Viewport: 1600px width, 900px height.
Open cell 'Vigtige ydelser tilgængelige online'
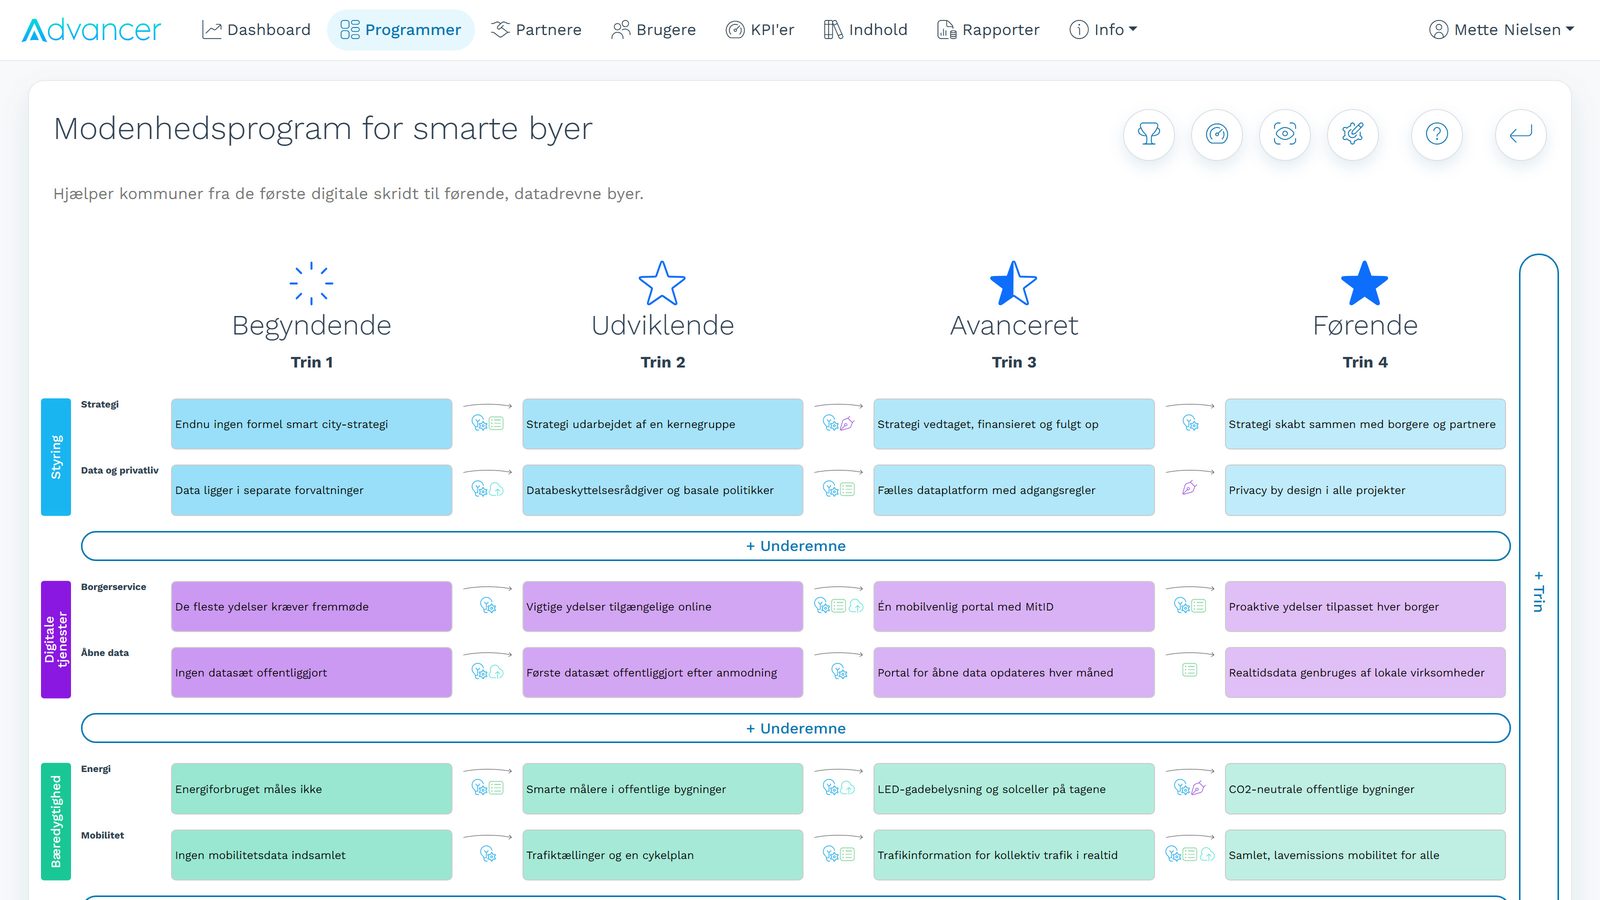point(663,606)
